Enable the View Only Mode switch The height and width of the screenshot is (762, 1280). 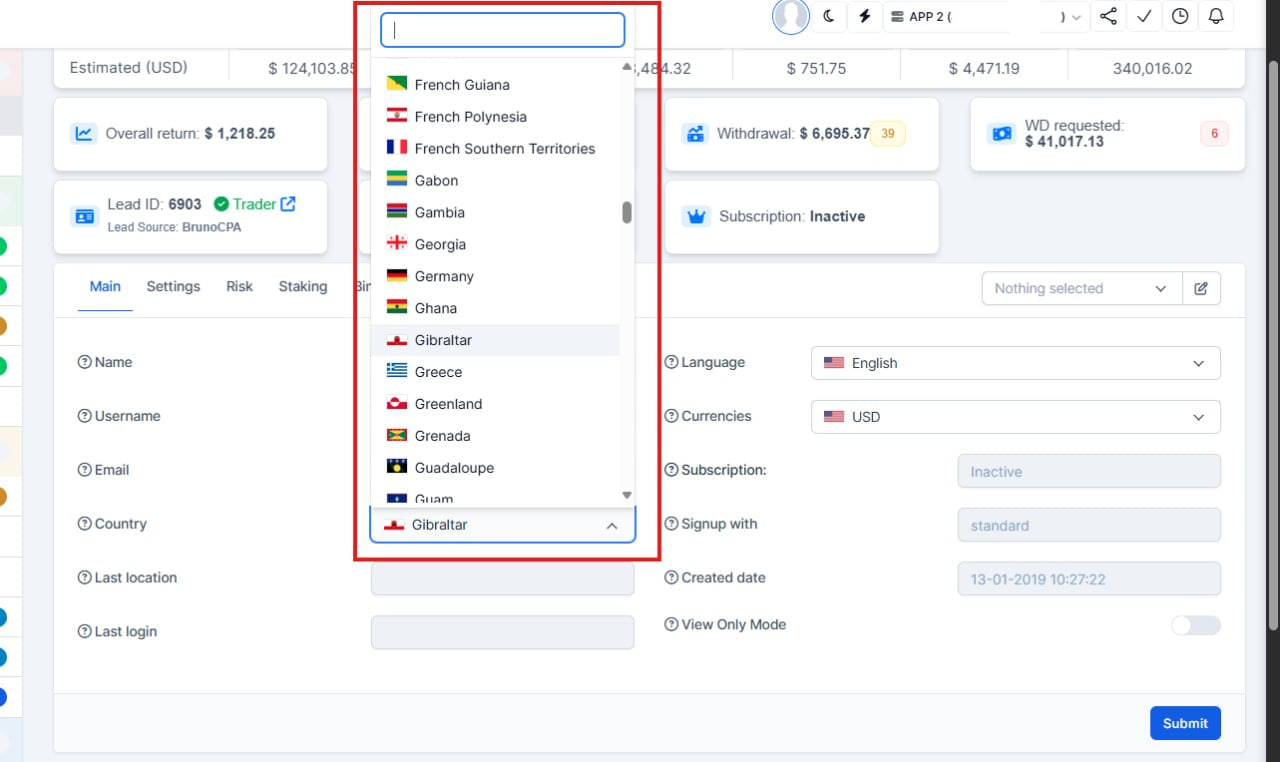[1196, 625]
